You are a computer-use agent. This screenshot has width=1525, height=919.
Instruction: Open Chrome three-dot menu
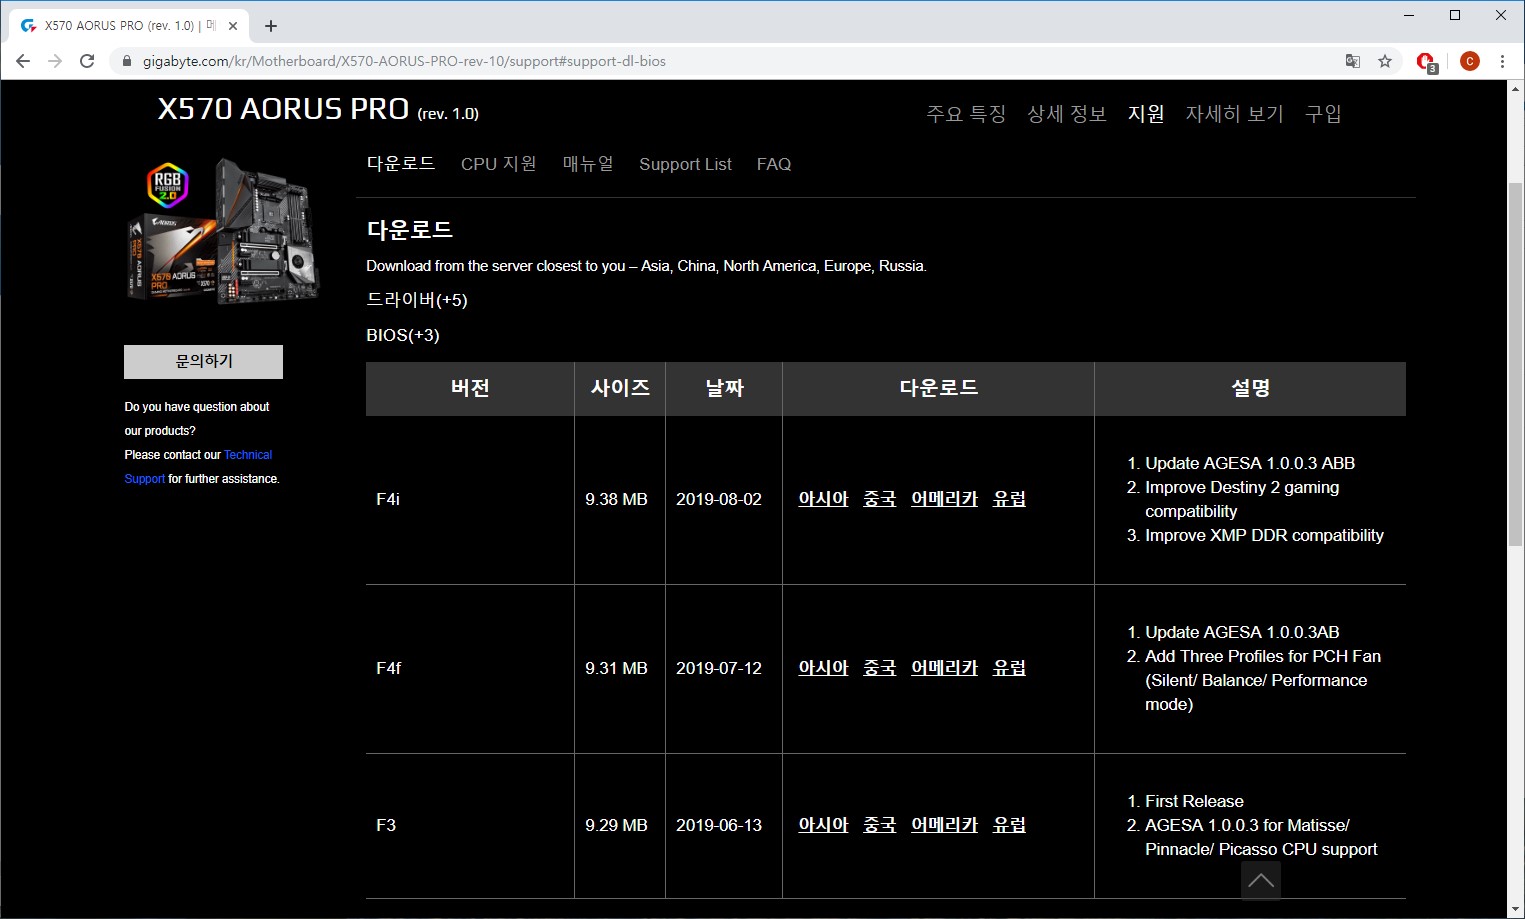click(x=1502, y=61)
